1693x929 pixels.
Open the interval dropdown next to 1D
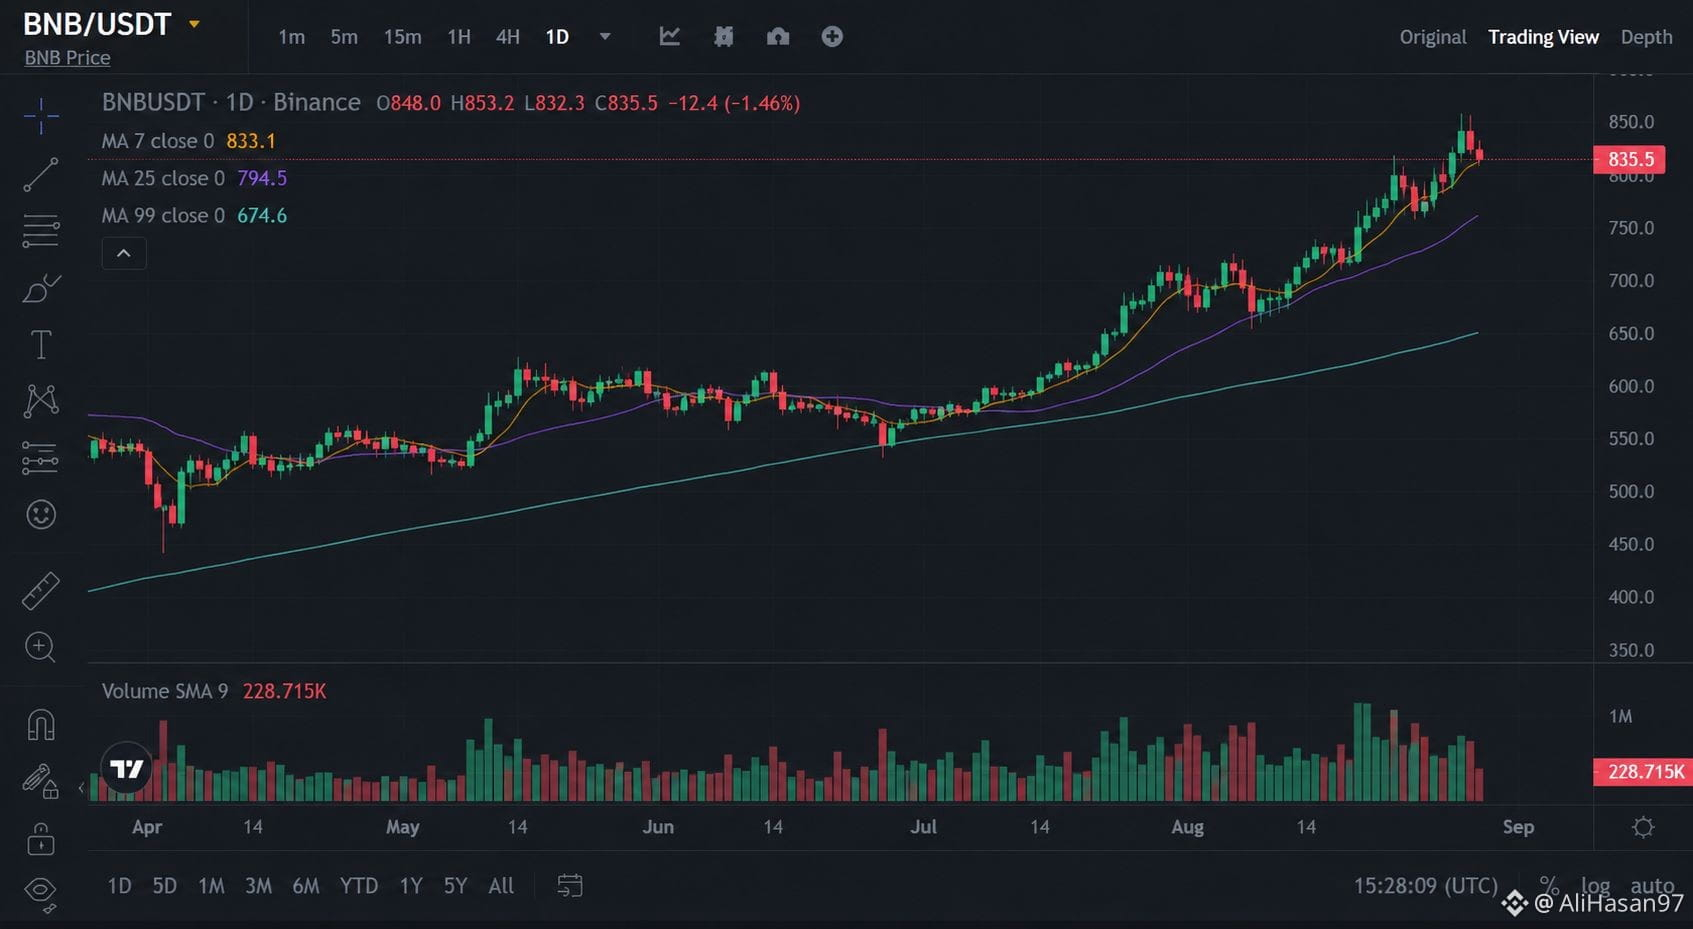pos(605,37)
